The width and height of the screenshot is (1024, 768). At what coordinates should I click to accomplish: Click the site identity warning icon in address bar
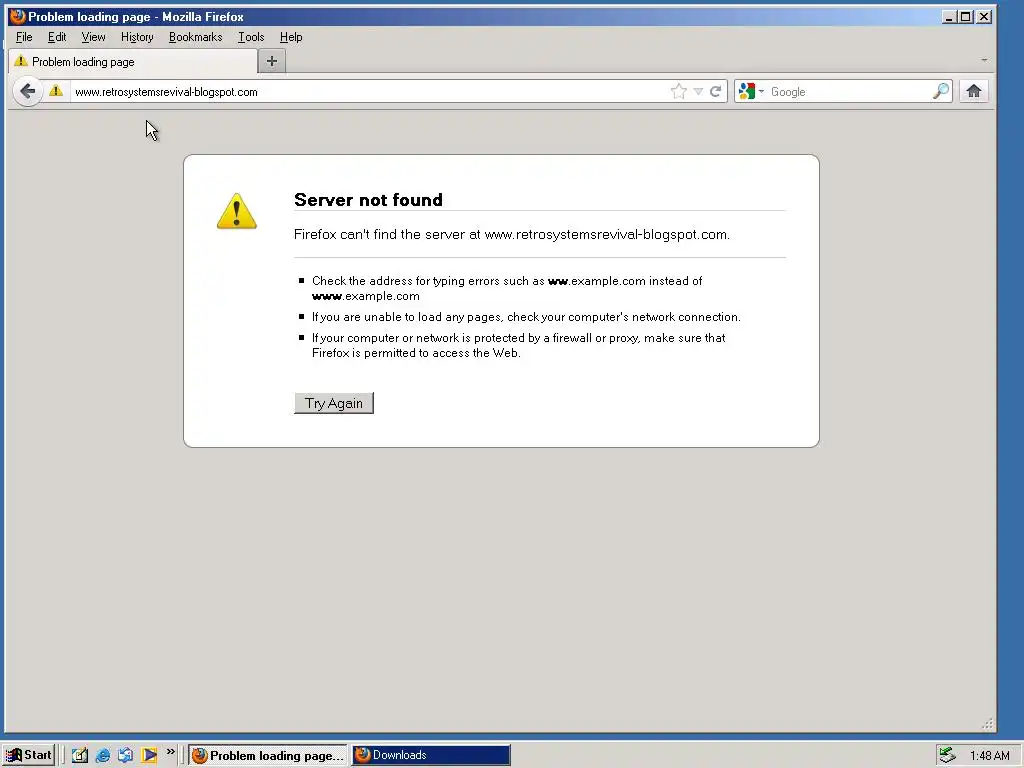point(56,91)
